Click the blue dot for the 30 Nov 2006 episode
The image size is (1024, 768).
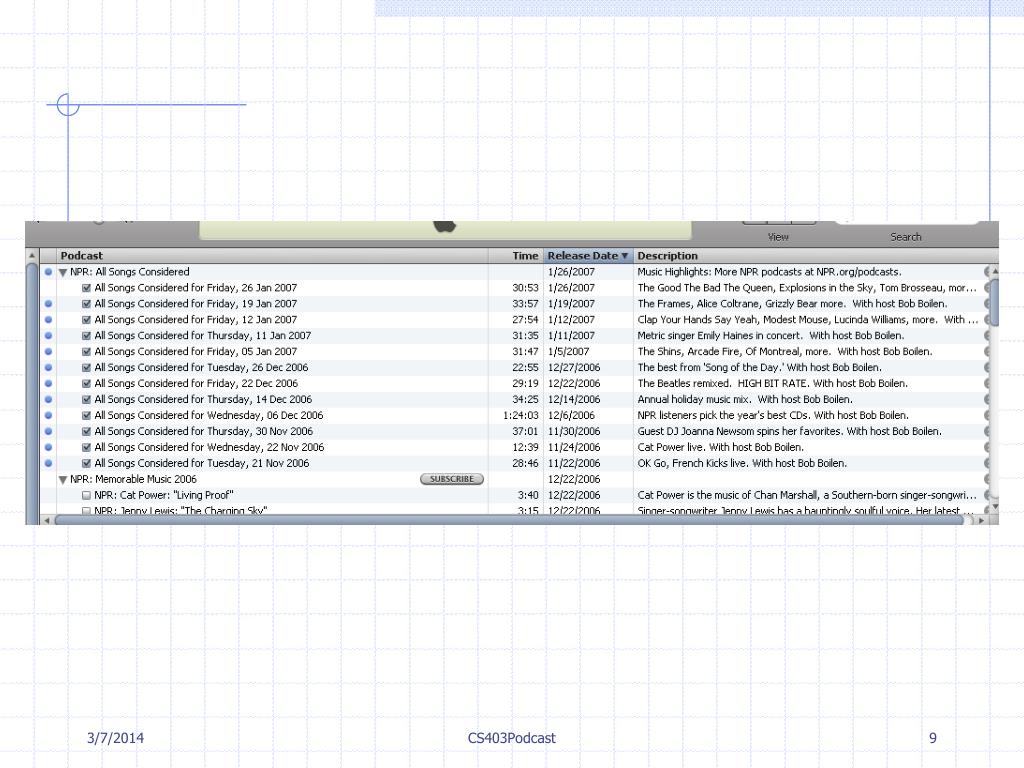click(x=48, y=431)
